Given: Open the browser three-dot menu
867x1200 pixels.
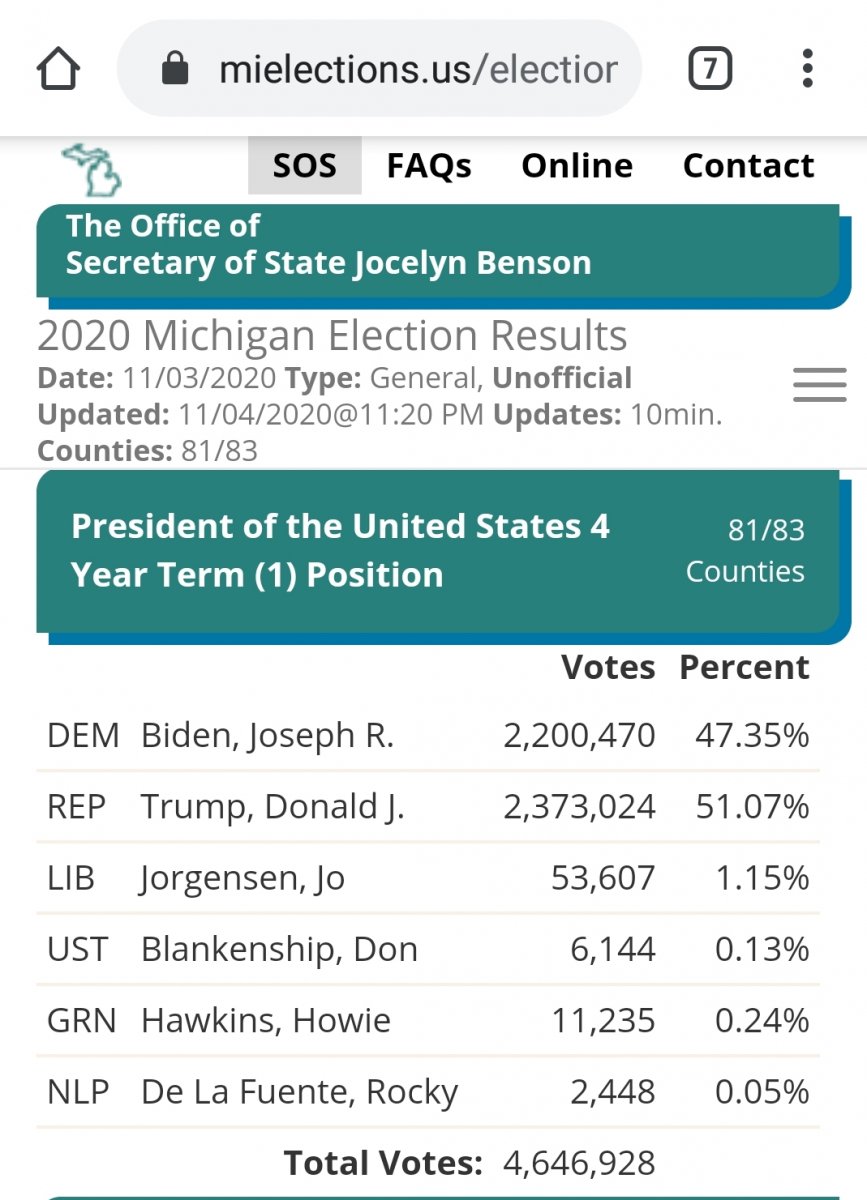Looking at the screenshot, I should (x=807, y=69).
